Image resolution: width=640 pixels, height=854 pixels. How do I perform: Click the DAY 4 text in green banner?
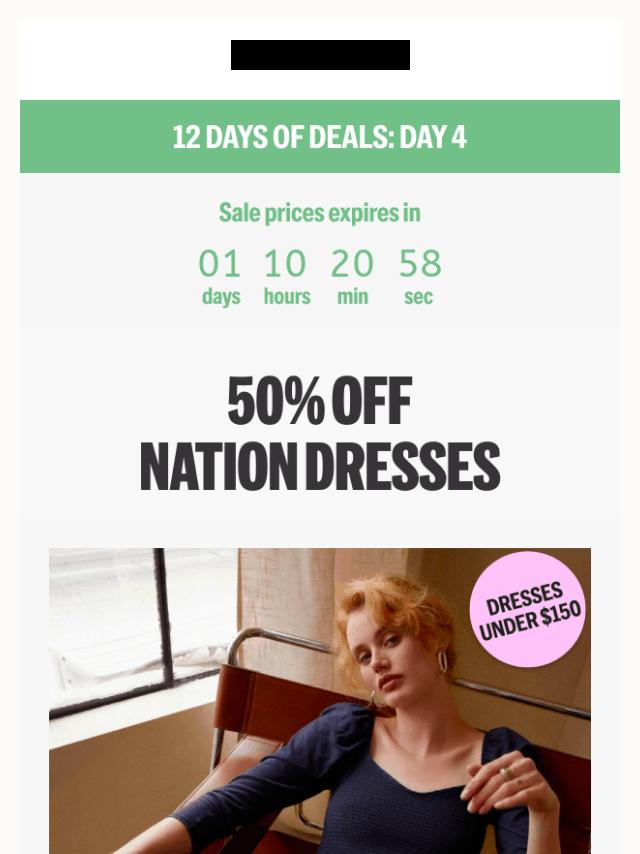(x=433, y=136)
